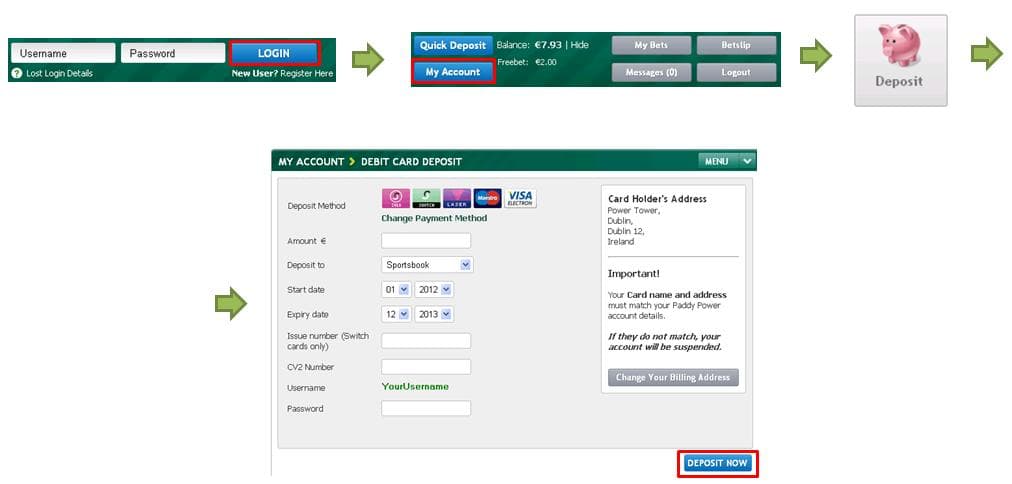Select the Switch card logo

(x=426, y=198)
